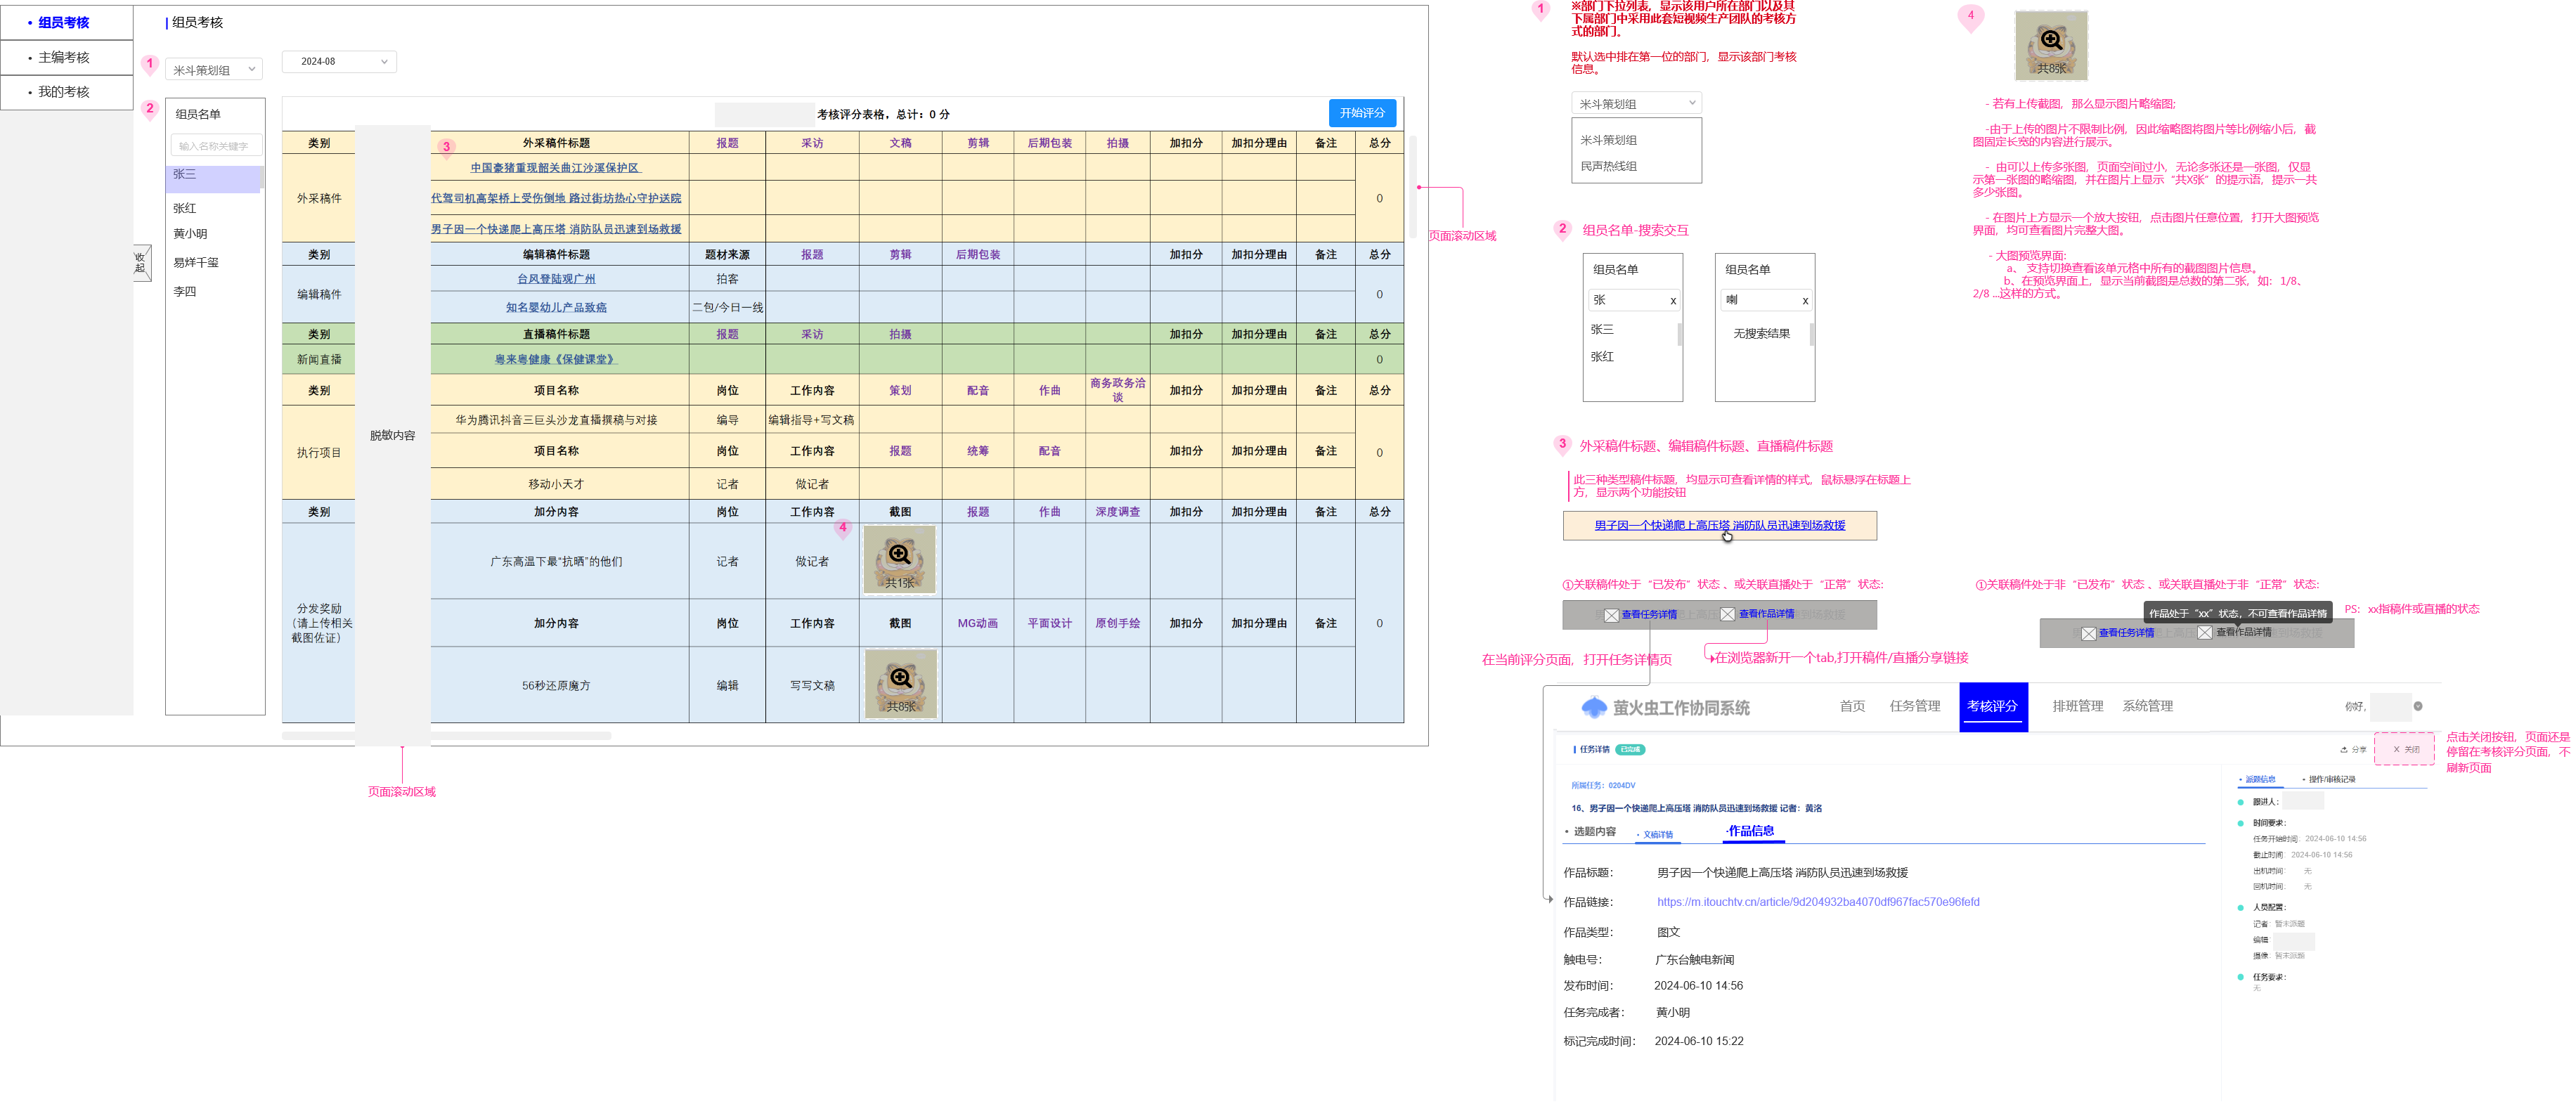The height and width of the screenshot is (1109, 2576).
Task: Clear the '张' search text with the x
Action: pyautogui.click(x=1673, y=301)
